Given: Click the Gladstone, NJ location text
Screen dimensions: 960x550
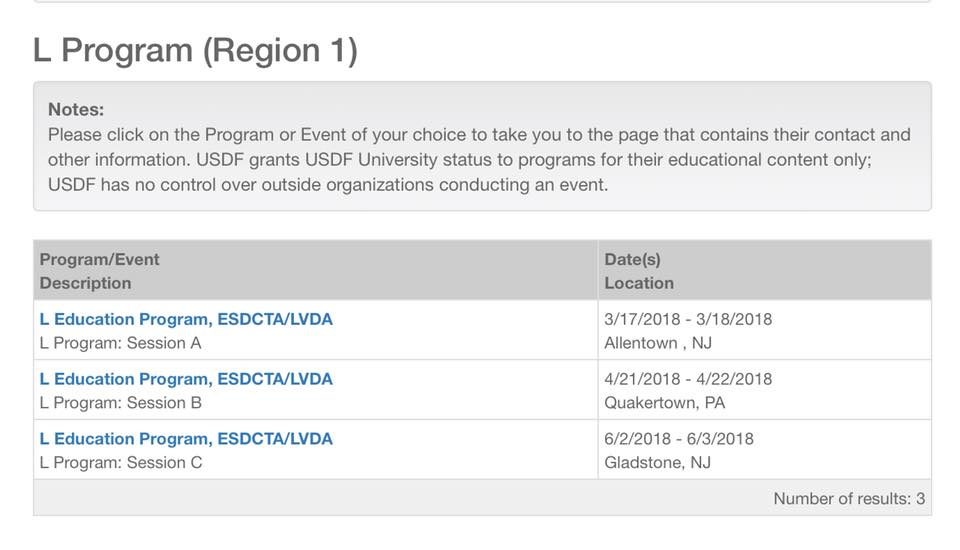Looking at the screenshot, I should click(x=658, y=462).
